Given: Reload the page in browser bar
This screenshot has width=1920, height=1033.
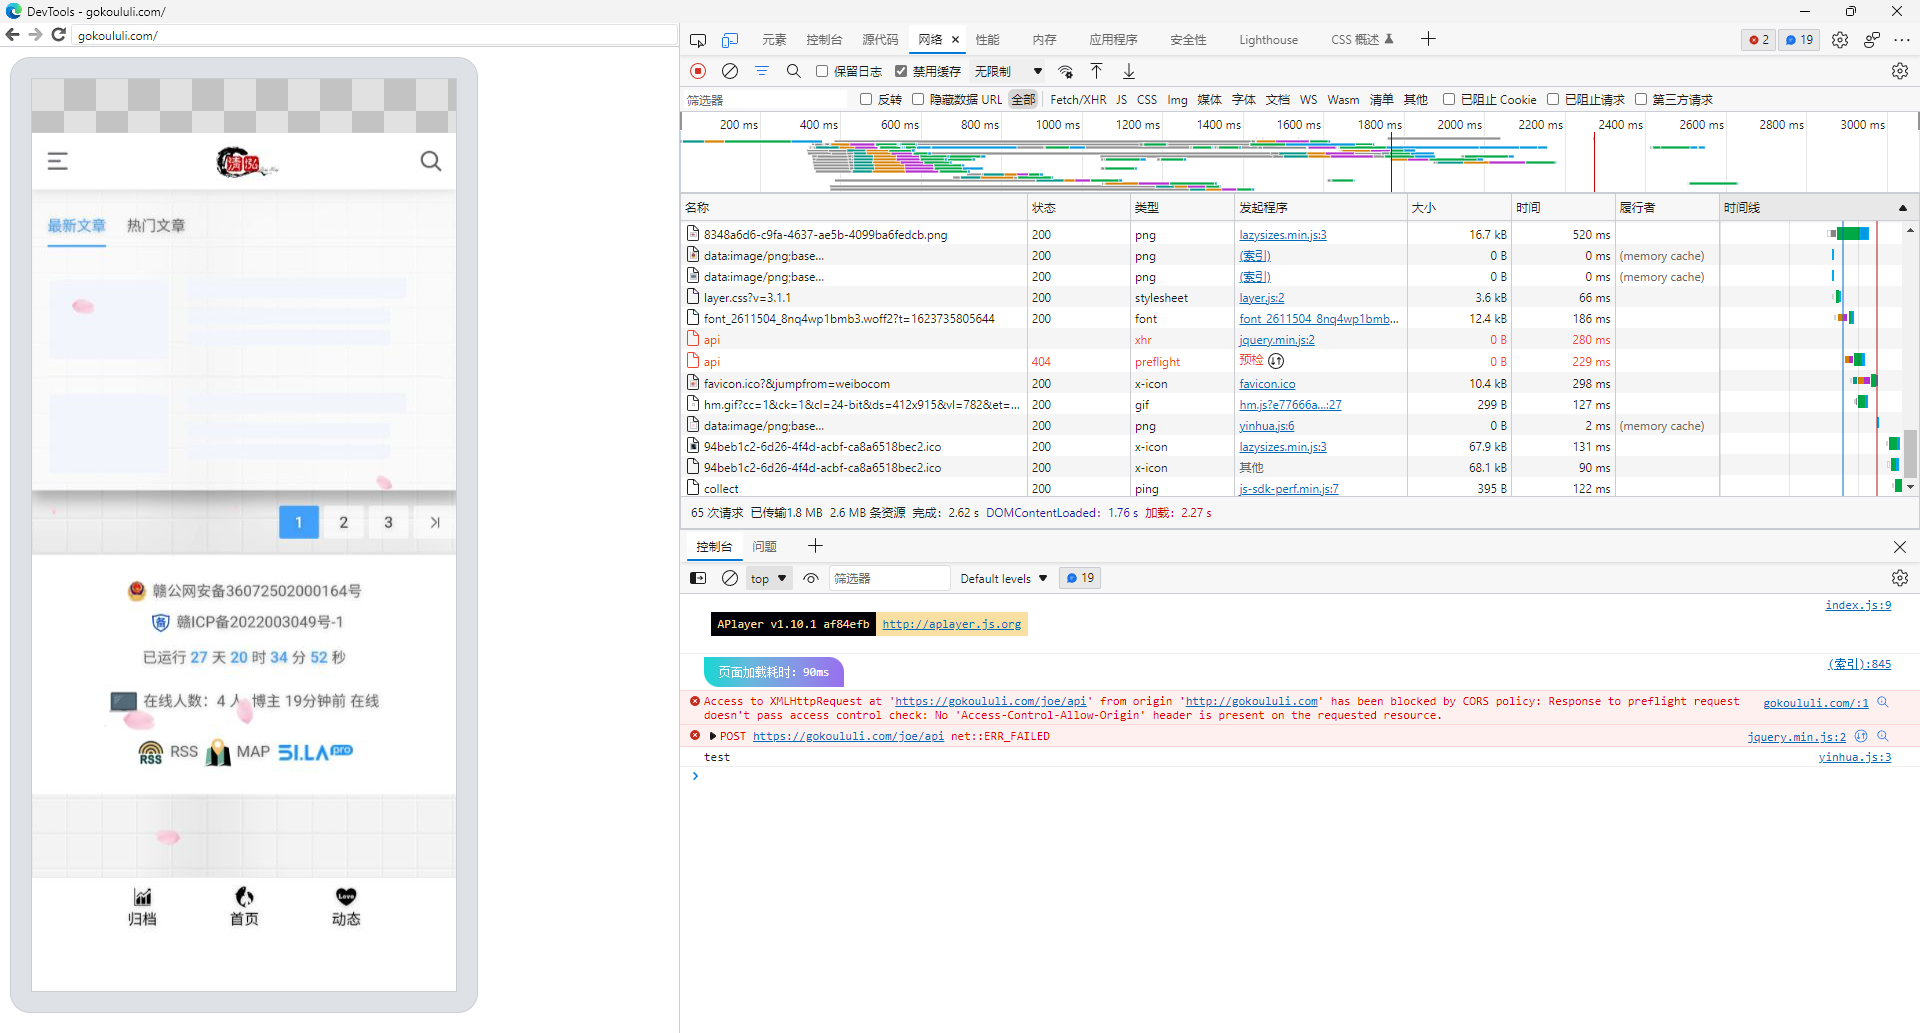Looking at the screenshot, I should 59,35.
